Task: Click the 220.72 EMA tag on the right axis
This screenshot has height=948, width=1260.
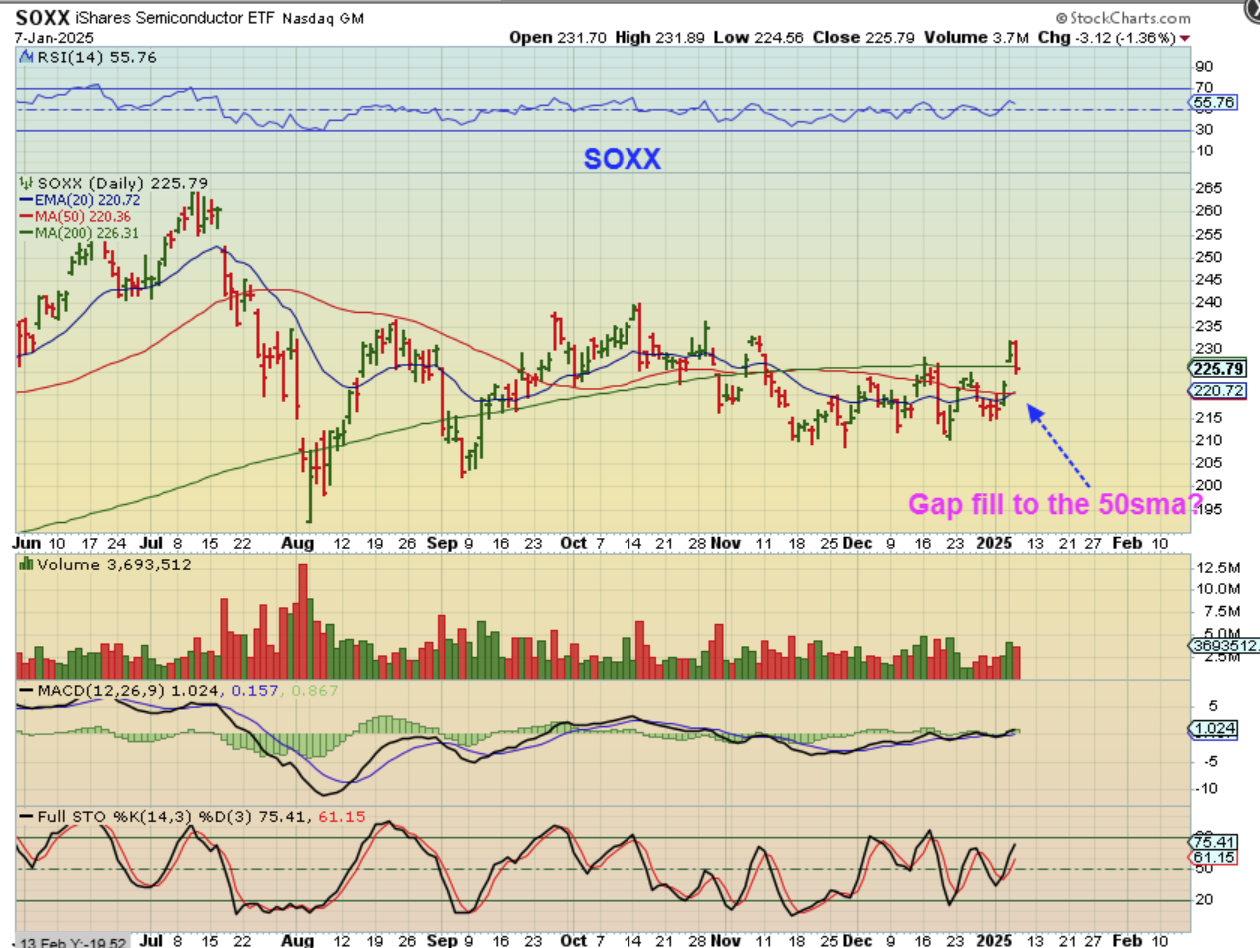Action: coord(1218,390)
